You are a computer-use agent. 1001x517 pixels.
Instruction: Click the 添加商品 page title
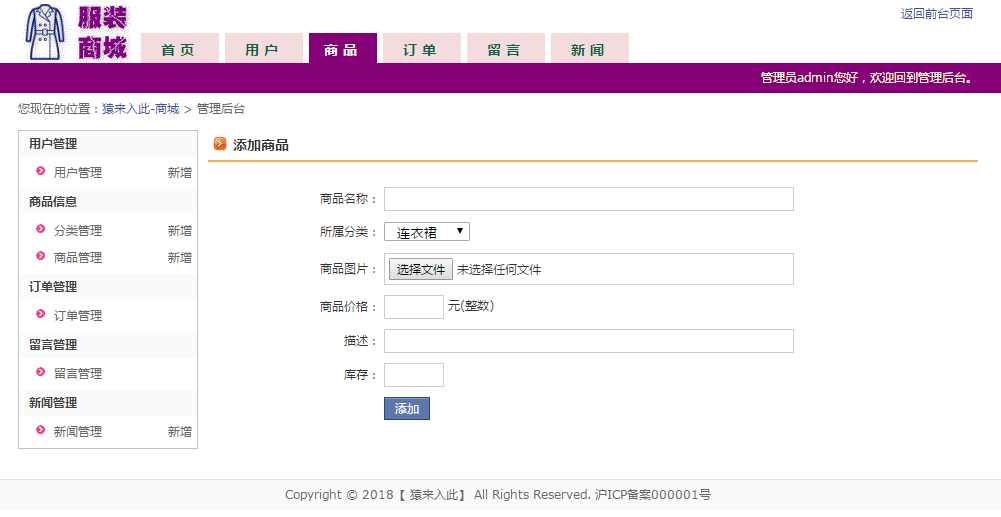pyautogui.click(x=260, y=145)
